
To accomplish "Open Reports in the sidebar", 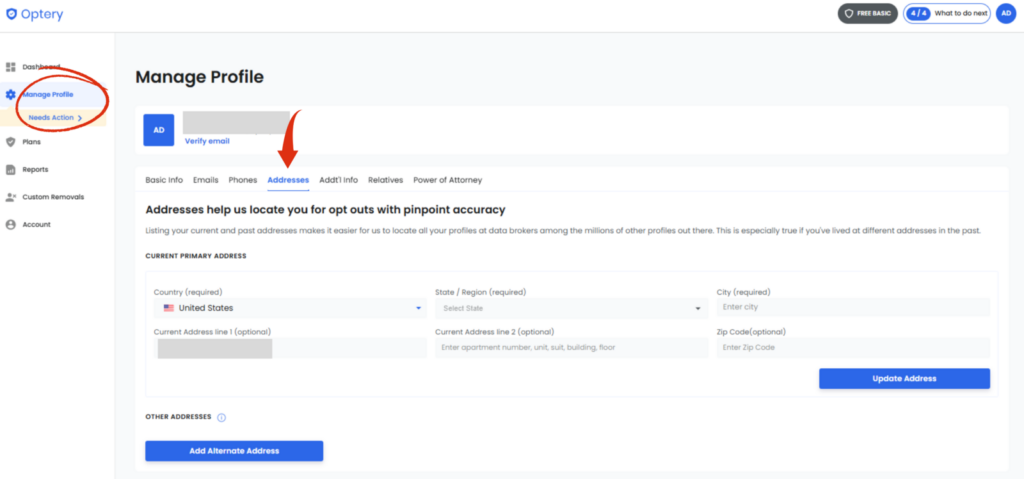I will [35, 169].
